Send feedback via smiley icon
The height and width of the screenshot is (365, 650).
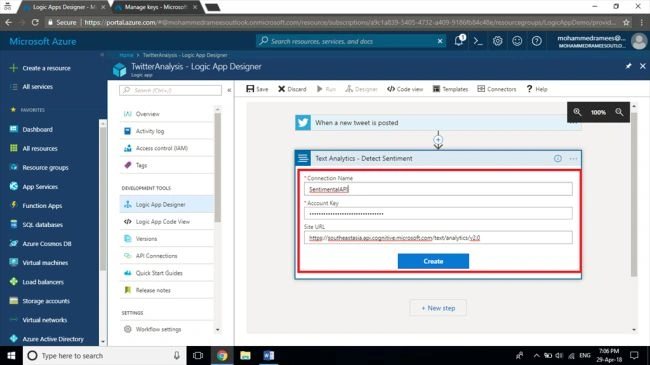tap(517, 41)
